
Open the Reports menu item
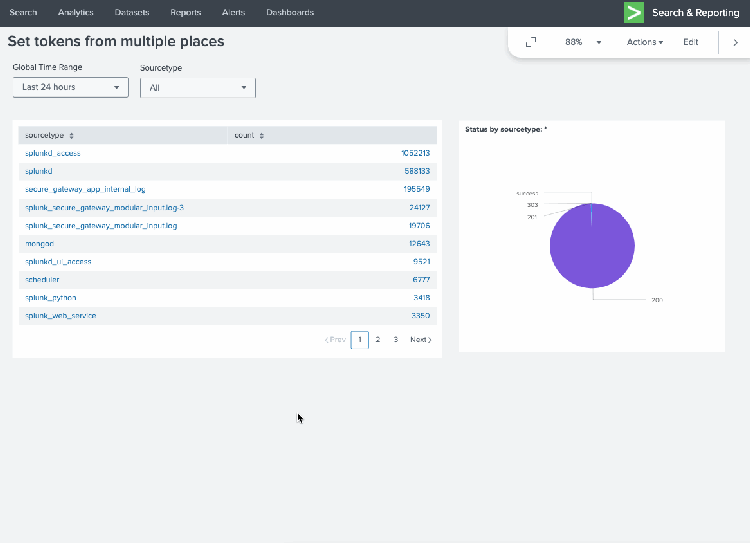185,13
